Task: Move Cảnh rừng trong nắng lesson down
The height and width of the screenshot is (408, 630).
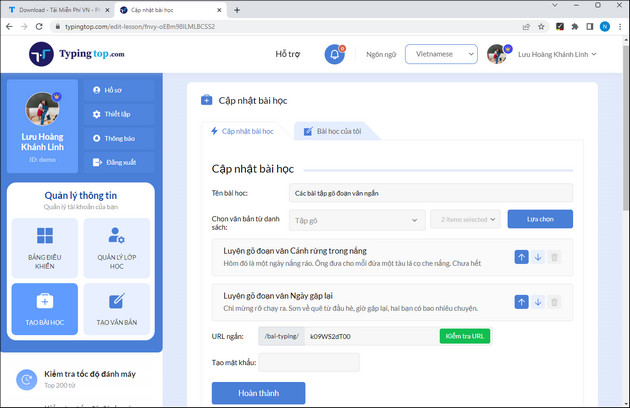Action: pos(538,257)
